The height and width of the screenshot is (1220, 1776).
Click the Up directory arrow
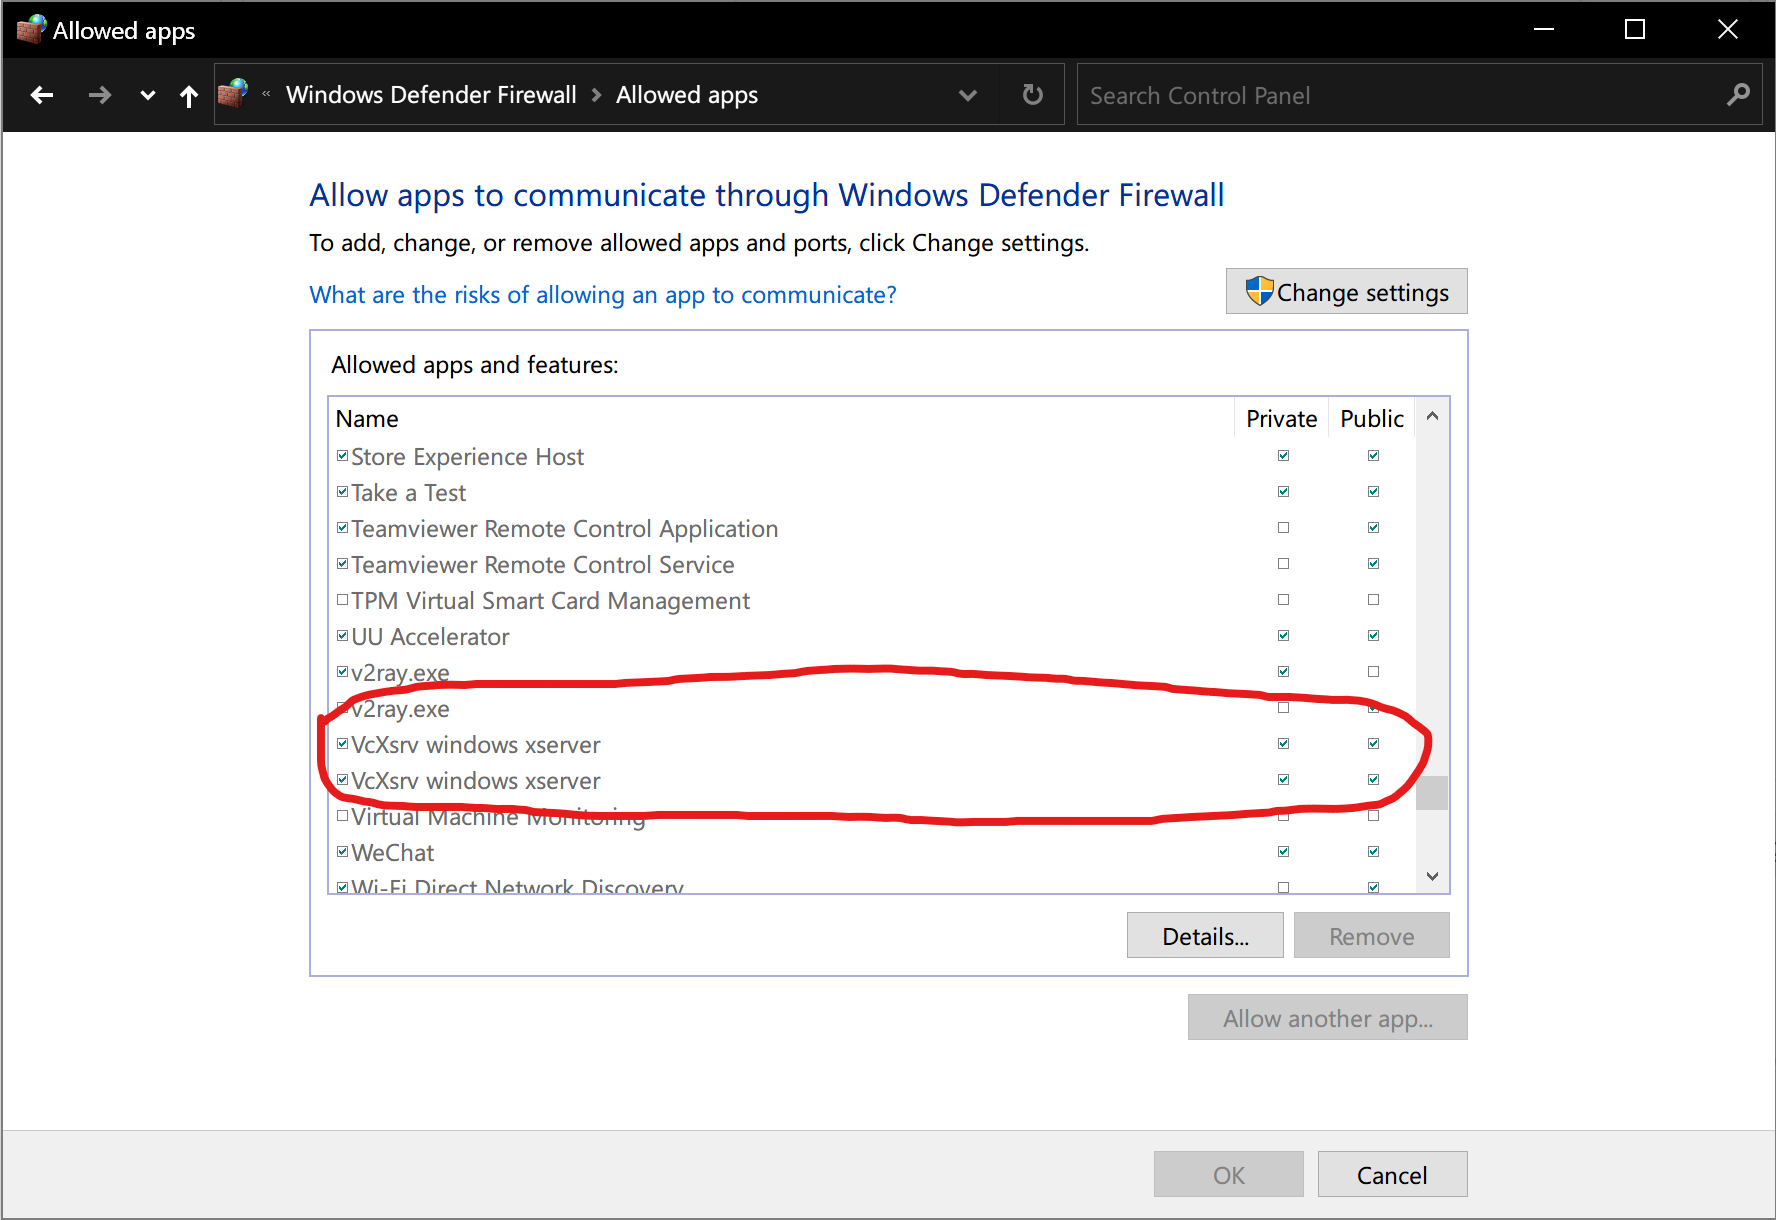[x=189, y=96]
